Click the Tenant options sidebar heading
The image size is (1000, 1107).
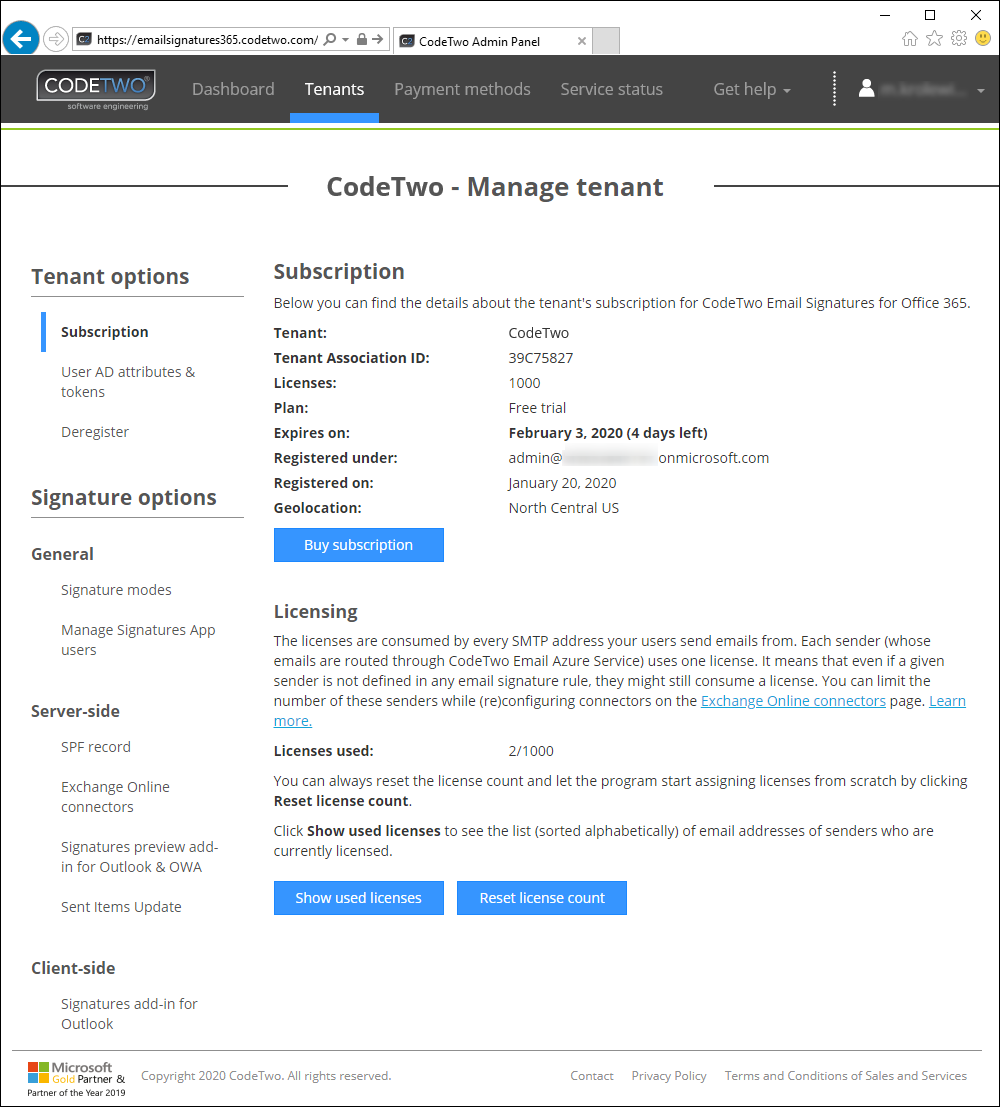[110, 277]
